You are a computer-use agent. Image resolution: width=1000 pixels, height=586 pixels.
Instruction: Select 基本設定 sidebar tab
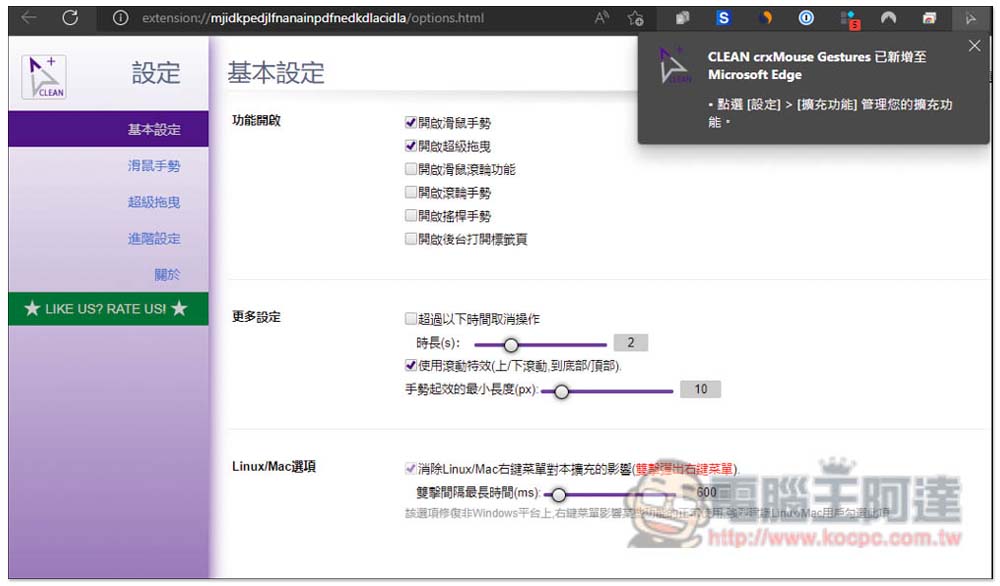[x=108, y=129]
